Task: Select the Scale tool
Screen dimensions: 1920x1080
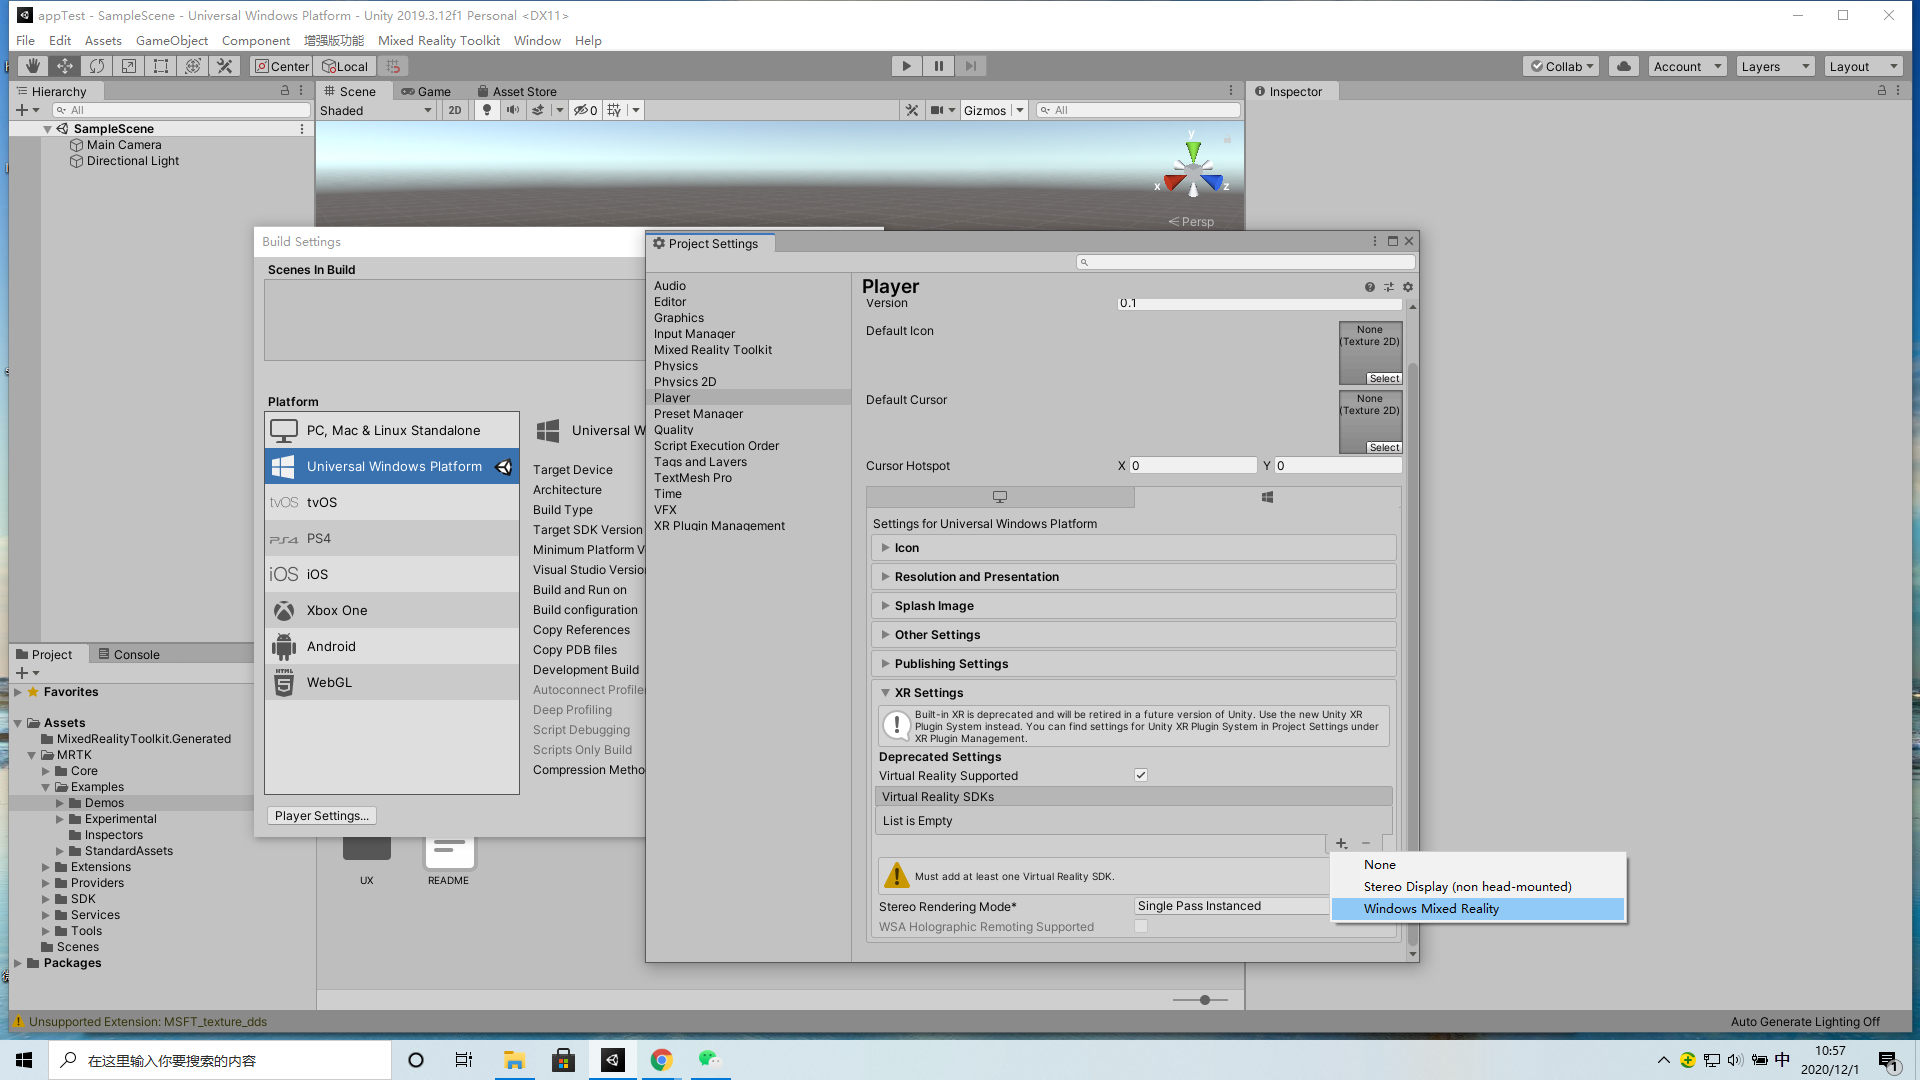Action: (x=128, y=65)
